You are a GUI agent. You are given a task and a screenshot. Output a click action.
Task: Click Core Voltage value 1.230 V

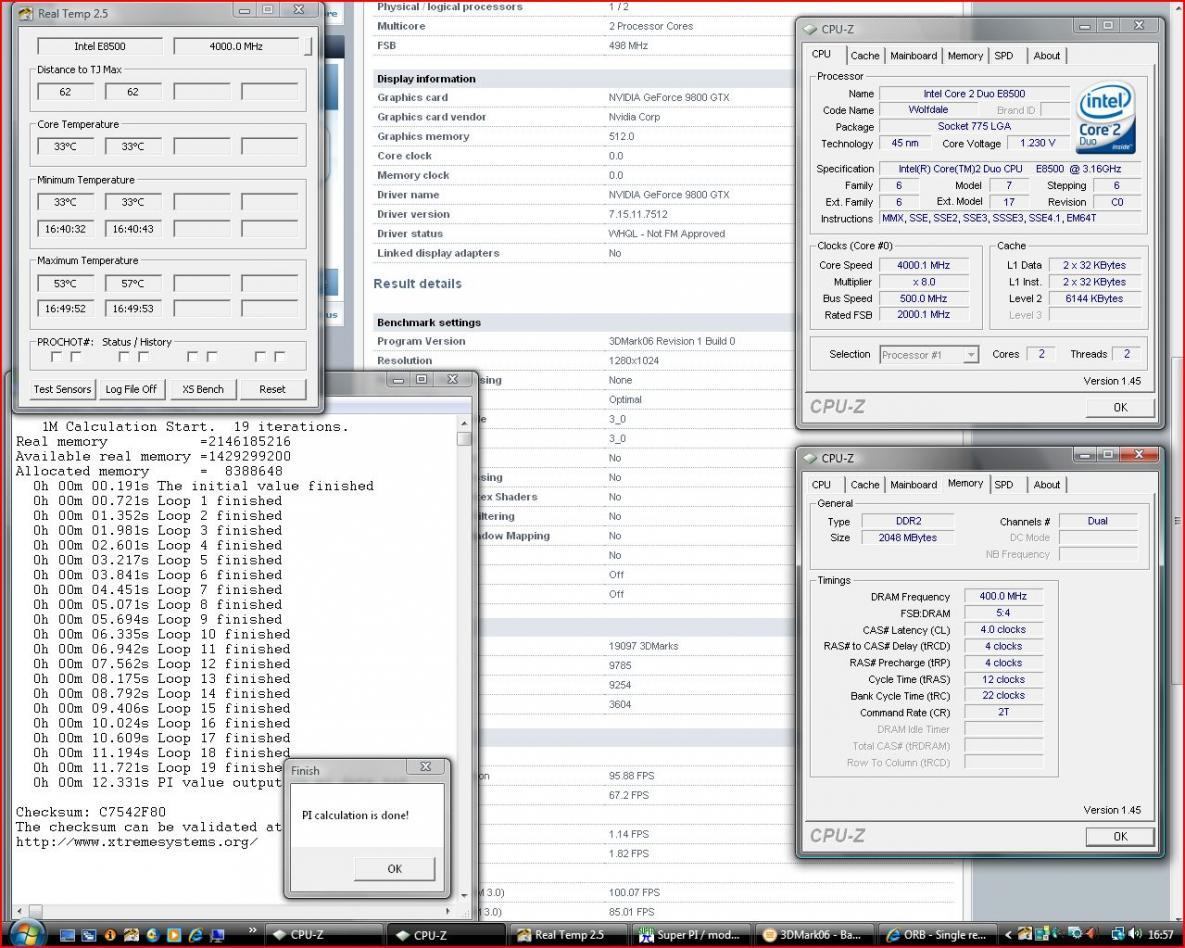pyautogui.click(x=1037, y=143)
